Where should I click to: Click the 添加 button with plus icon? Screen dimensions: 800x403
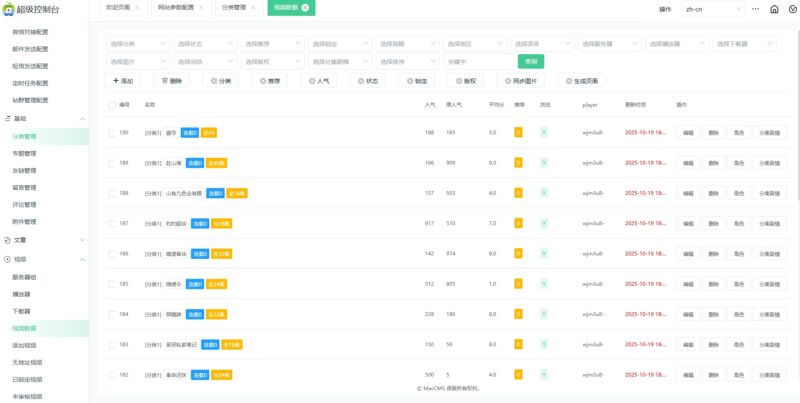point(122,80)
